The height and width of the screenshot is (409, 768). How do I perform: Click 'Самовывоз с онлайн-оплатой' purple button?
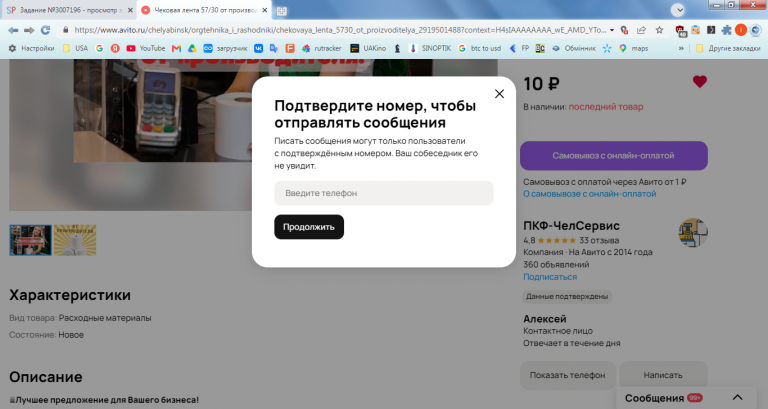click(613, 156)
